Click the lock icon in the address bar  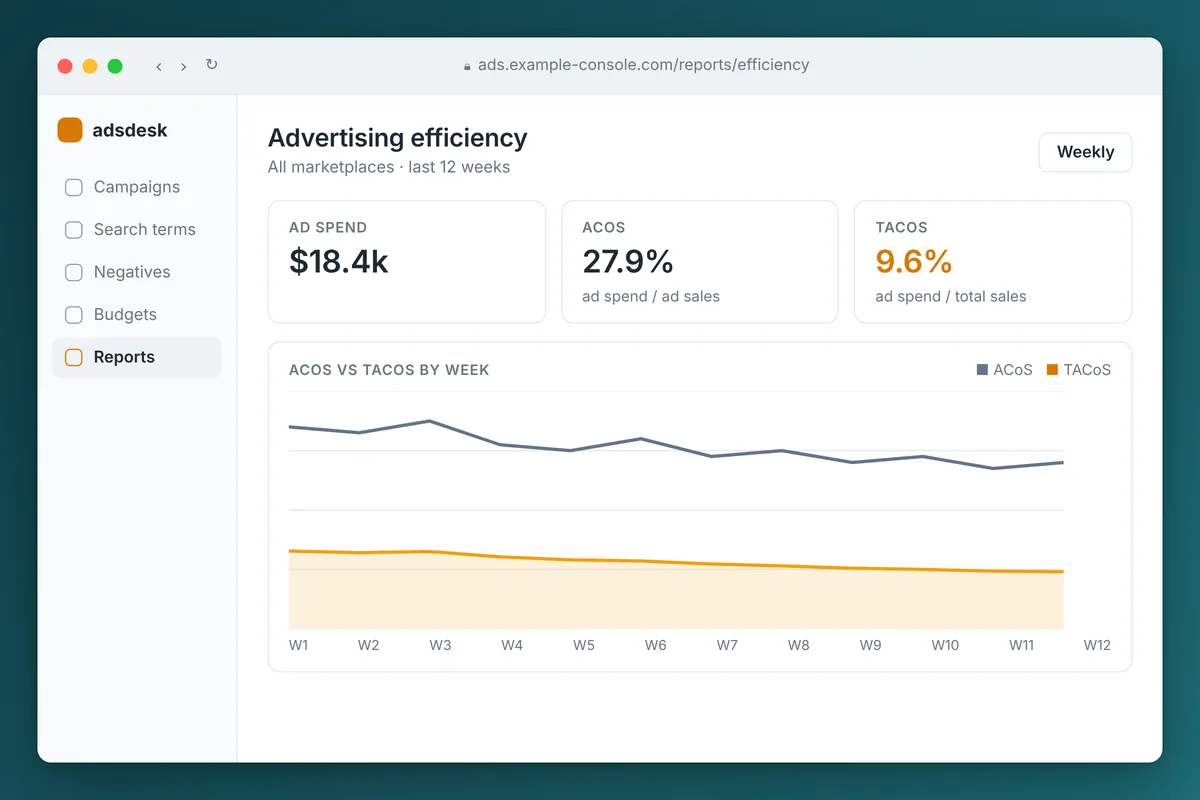tap(467, 66)
